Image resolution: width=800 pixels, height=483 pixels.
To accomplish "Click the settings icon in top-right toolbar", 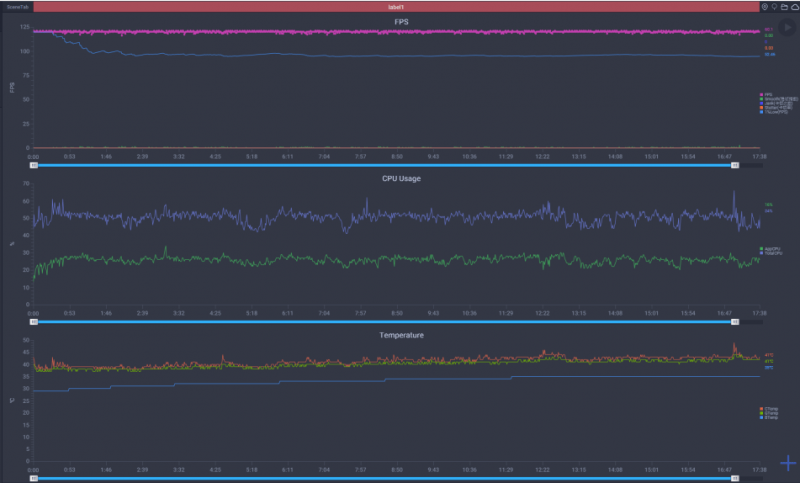I will 765,6.
